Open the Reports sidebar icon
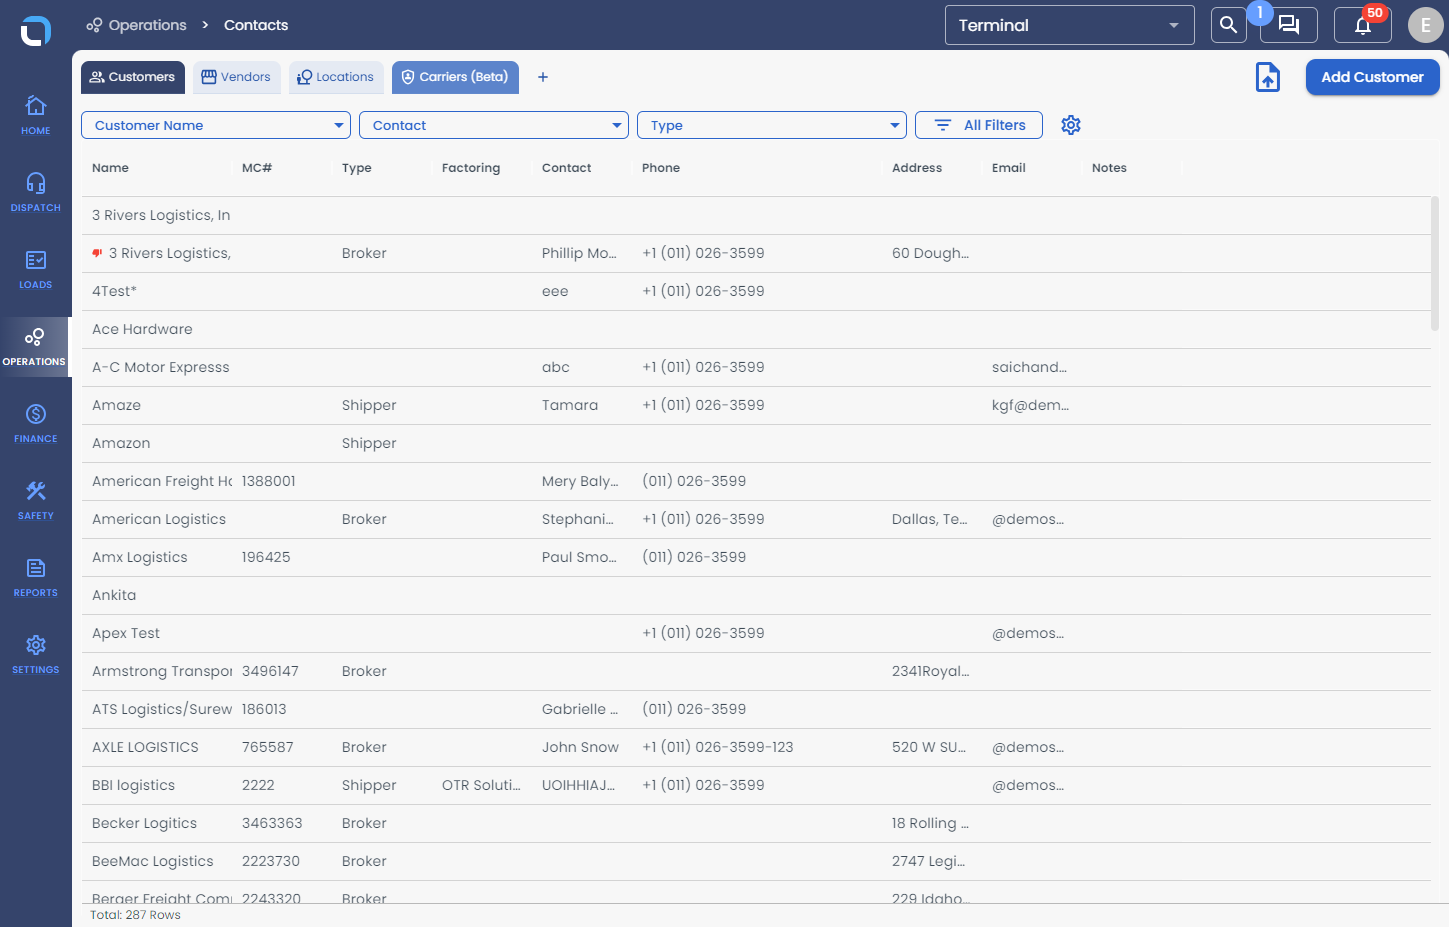 [36, 577]
